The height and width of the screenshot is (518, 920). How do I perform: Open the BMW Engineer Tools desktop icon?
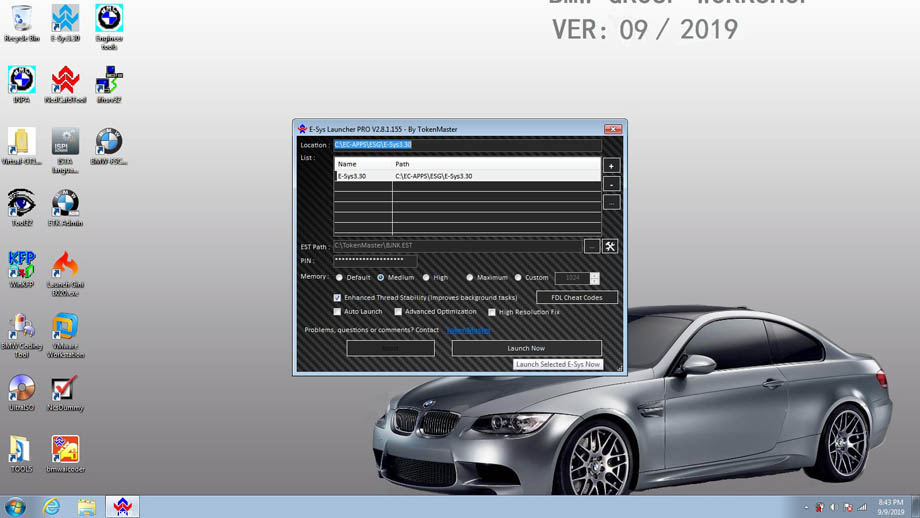[x=109, y=27]
